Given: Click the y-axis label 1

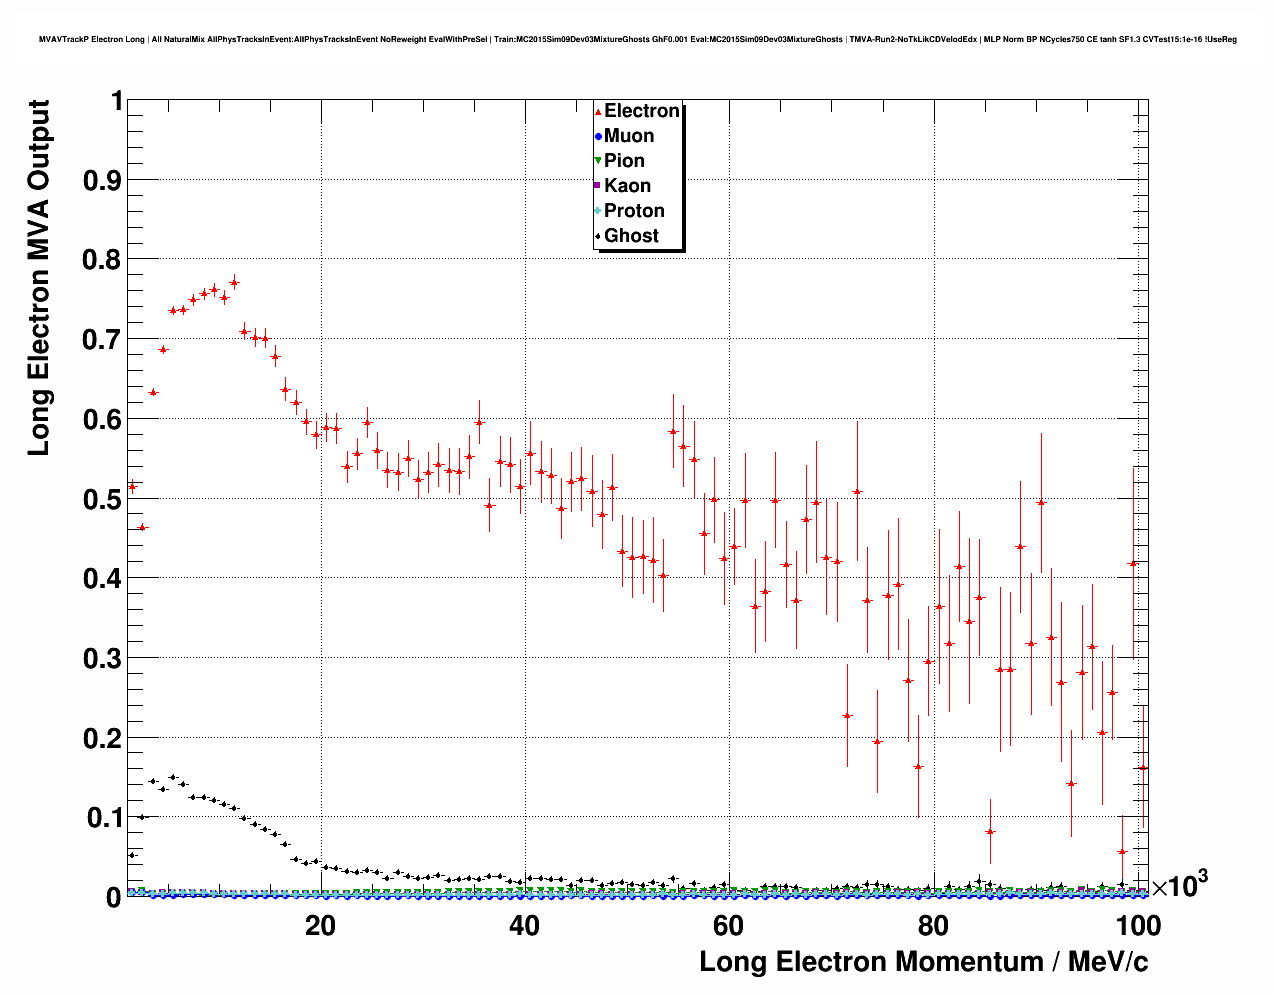Looking at the screenshot, I should [x=116, y=101].
